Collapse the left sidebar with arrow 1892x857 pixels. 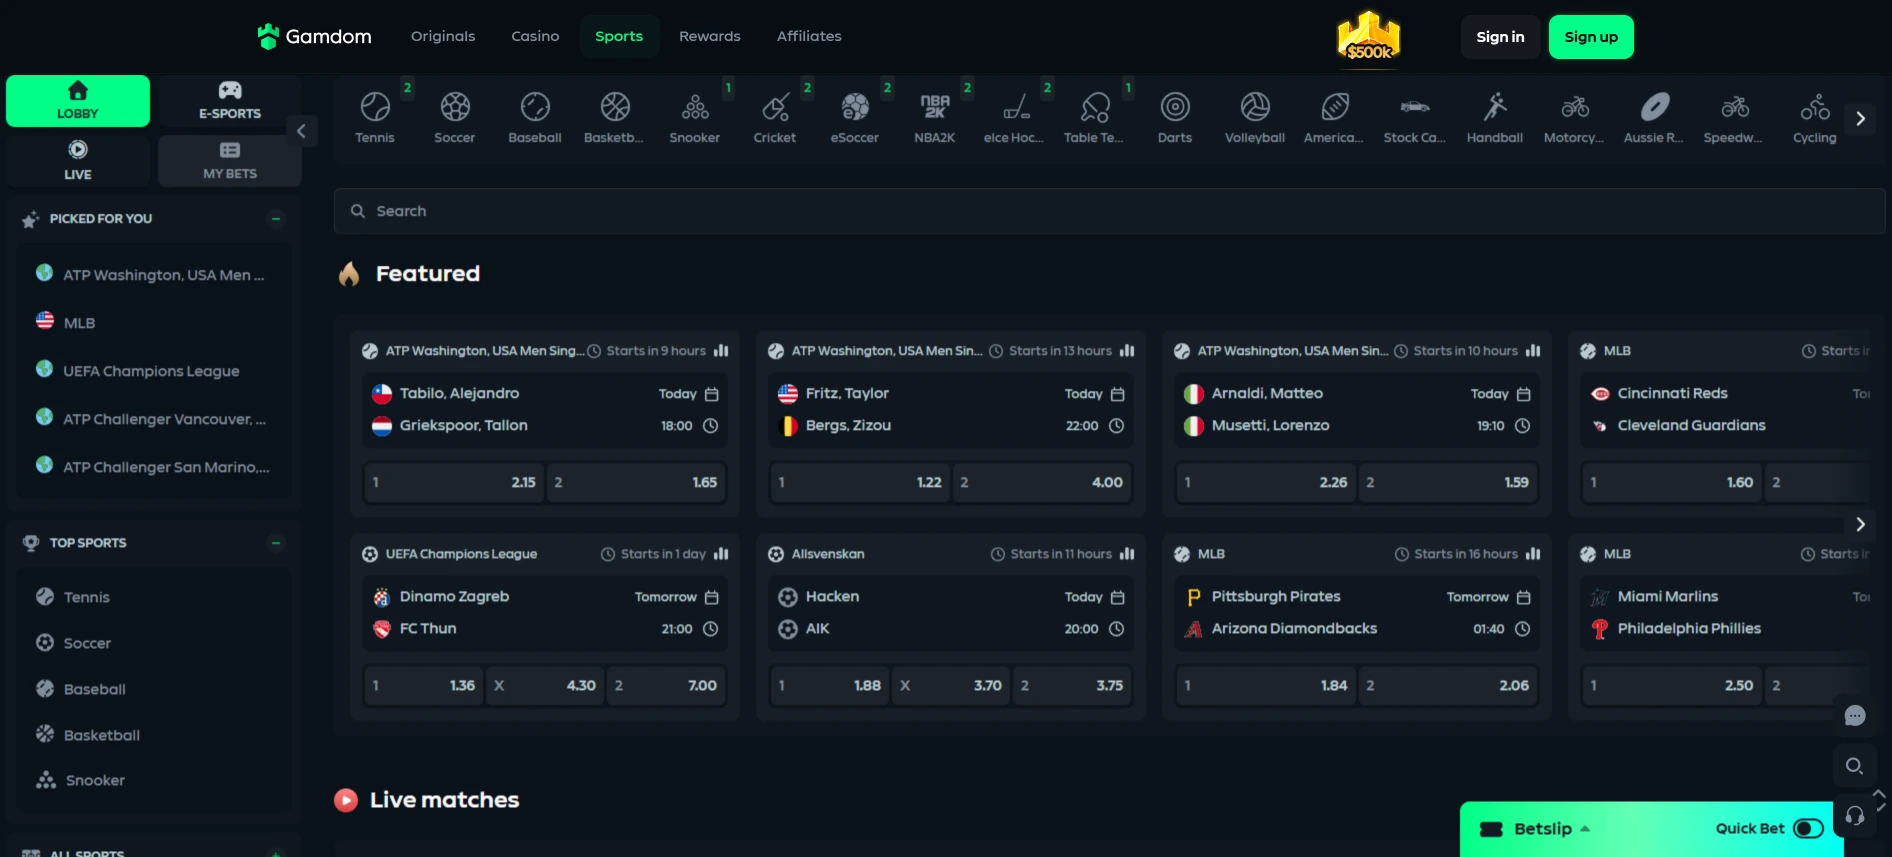click(x=301, y=131)
